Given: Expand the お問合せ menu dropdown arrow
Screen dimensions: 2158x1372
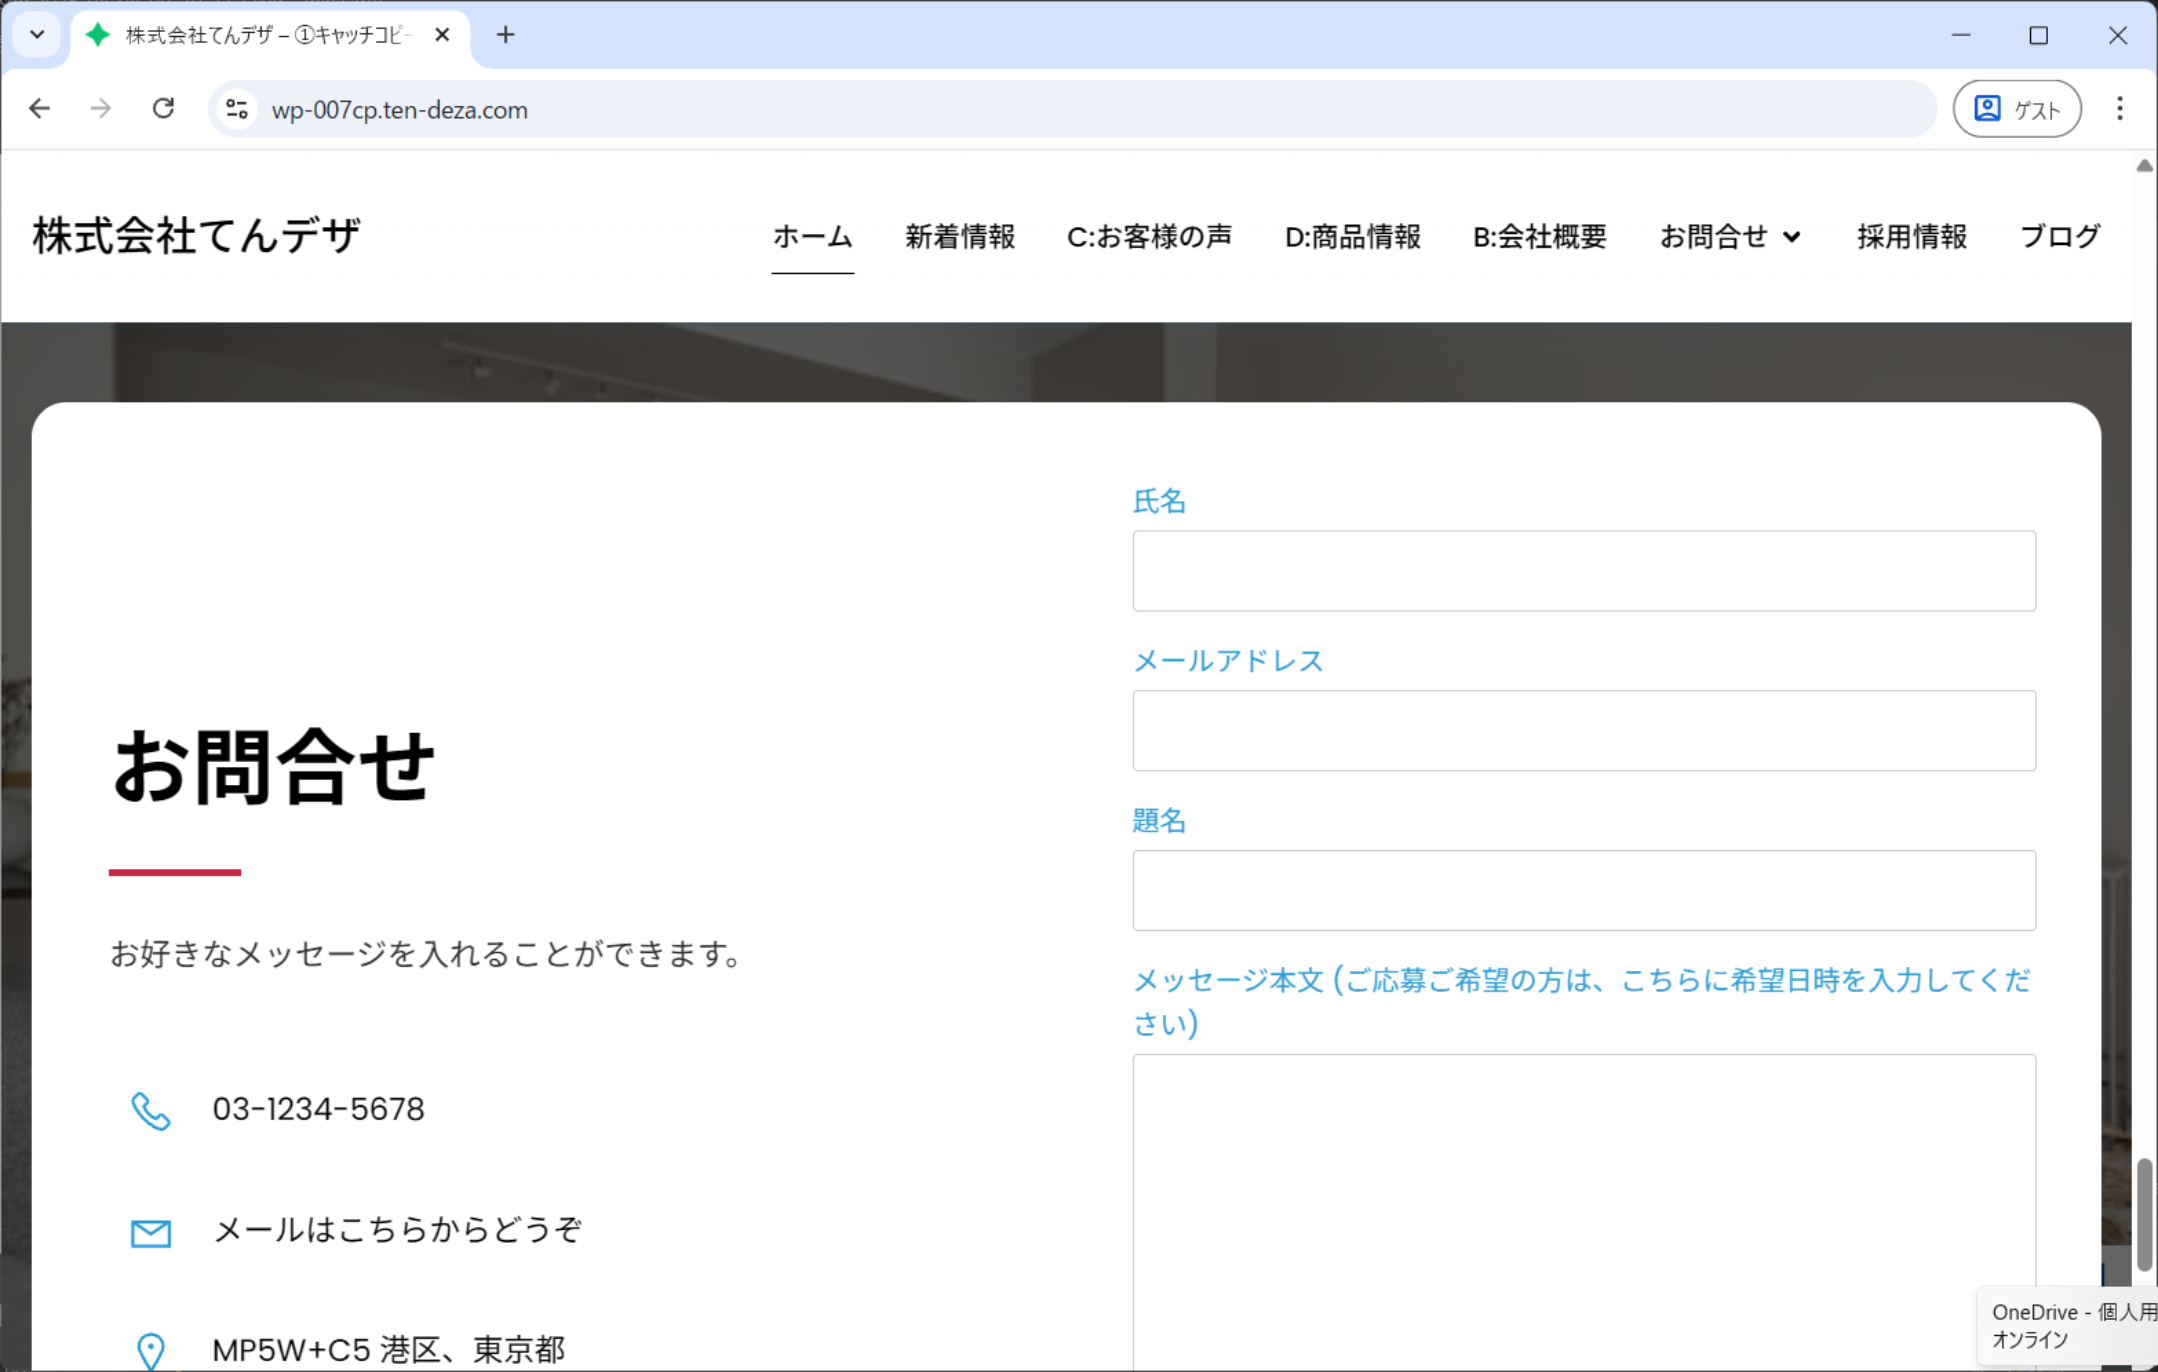Looking at the screenshot, I should (x=1792, y=237).
